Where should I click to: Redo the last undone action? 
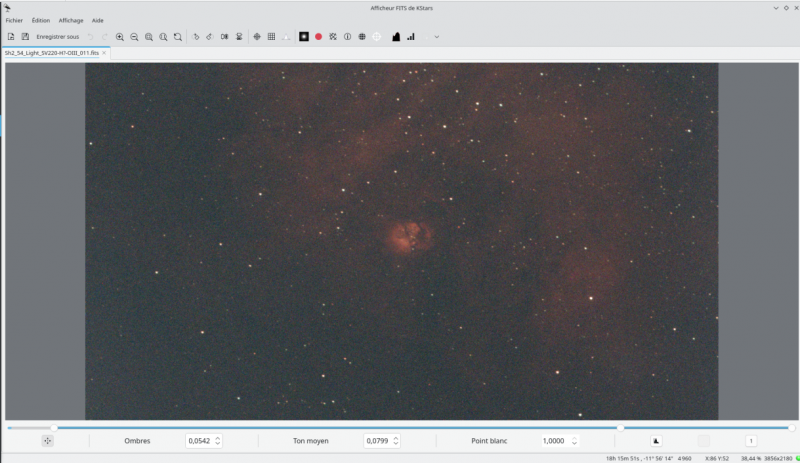[105, 37]
